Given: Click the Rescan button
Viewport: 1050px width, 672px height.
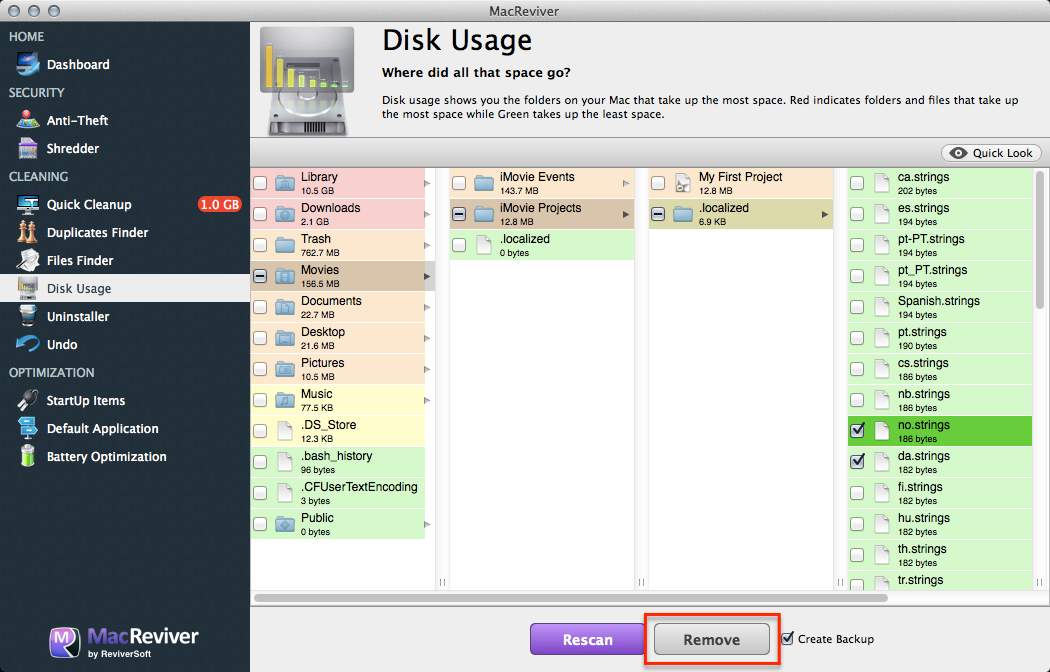Looking at the screenshot, I should coord(587,639).
